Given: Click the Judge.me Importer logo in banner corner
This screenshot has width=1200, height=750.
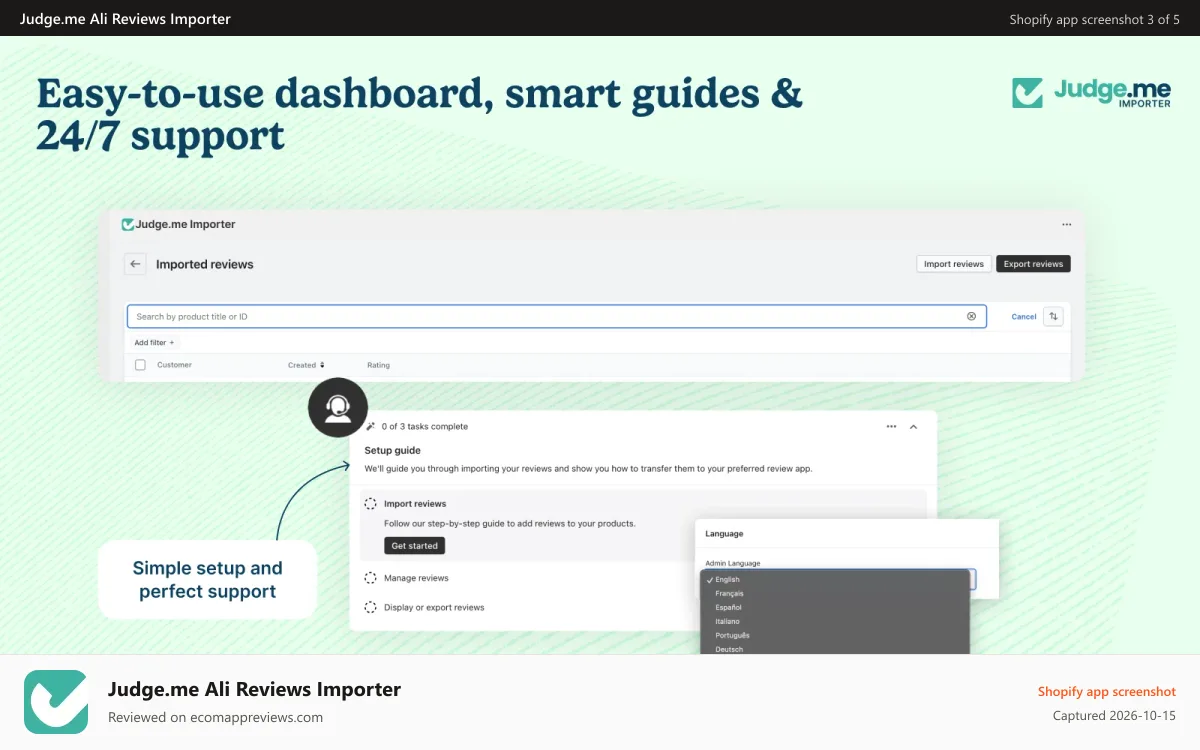Looking at the screenshot, I should pos(1091,93).
